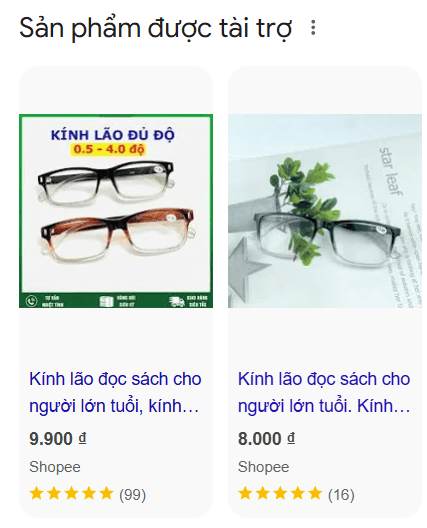Click the delivery truck icon in green banner
Image resolution: width=427 pixels, height=528 pixels.
[177, 301]
